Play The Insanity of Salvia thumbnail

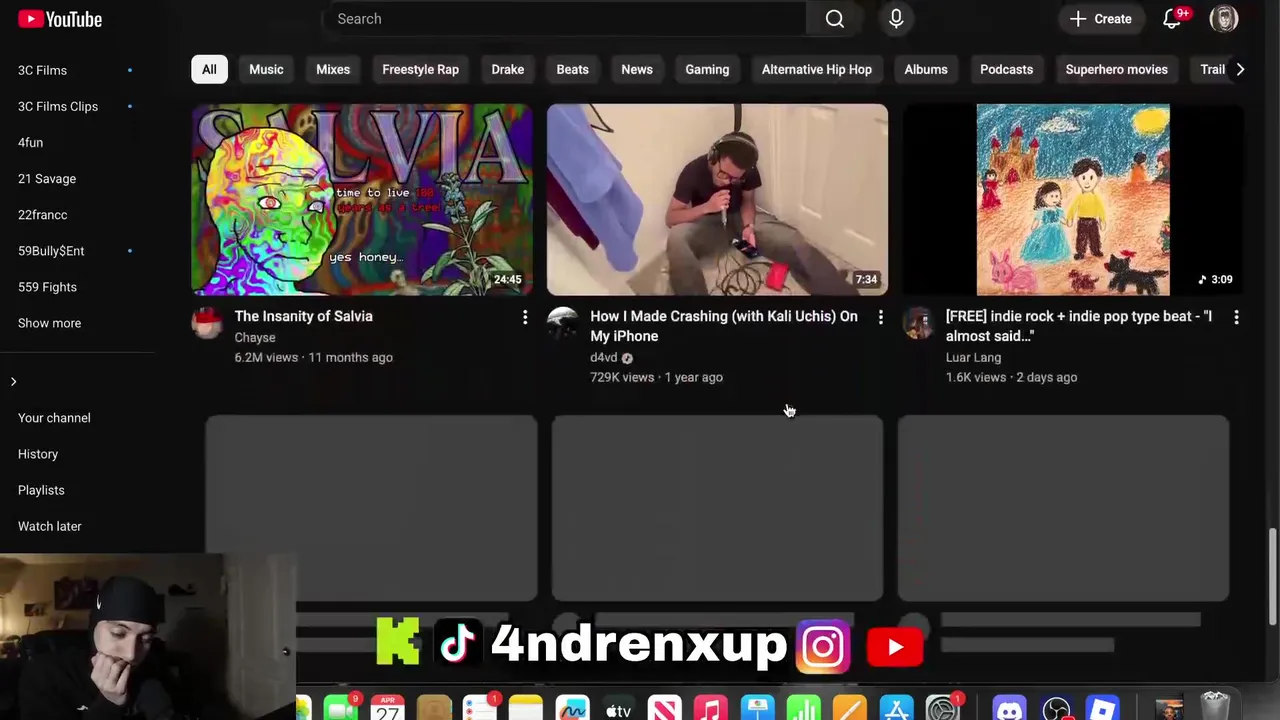[x=362, y=200]
